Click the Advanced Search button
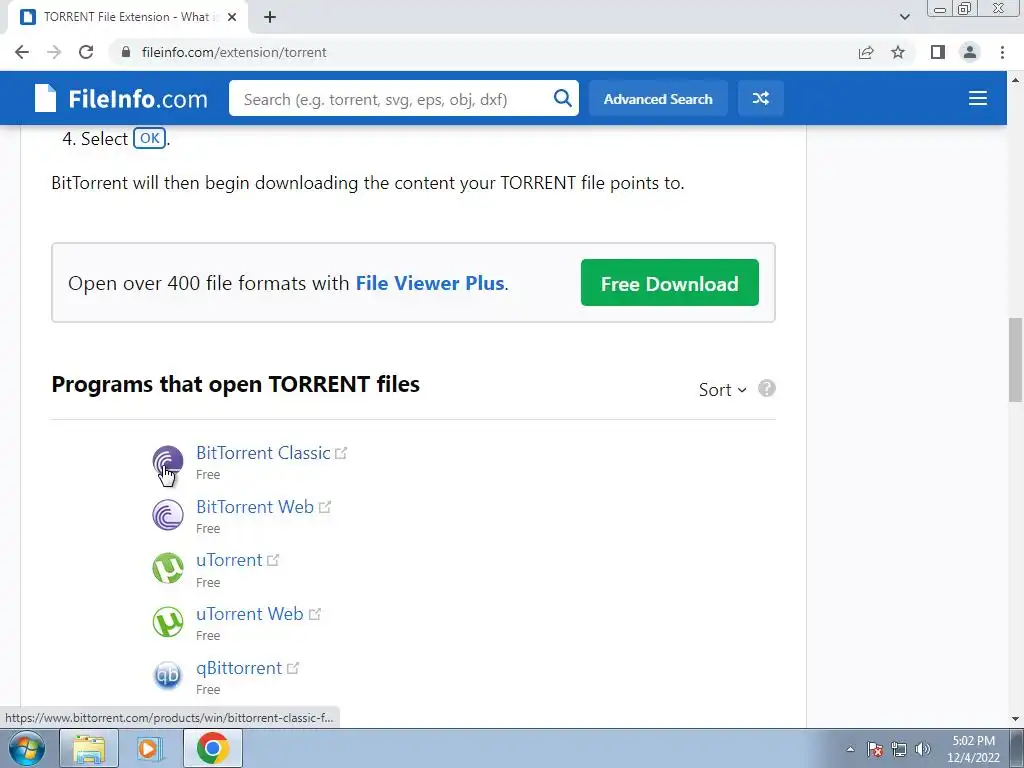The width and height of the screenshot is (1024, 768). point(658,99)
